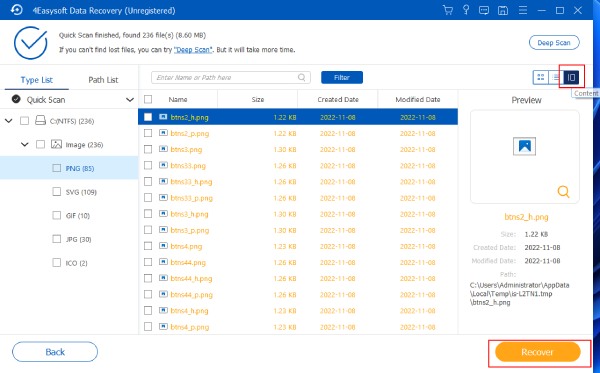Switch to the Path List tab

pyautogui.click(x=103, y=80)
